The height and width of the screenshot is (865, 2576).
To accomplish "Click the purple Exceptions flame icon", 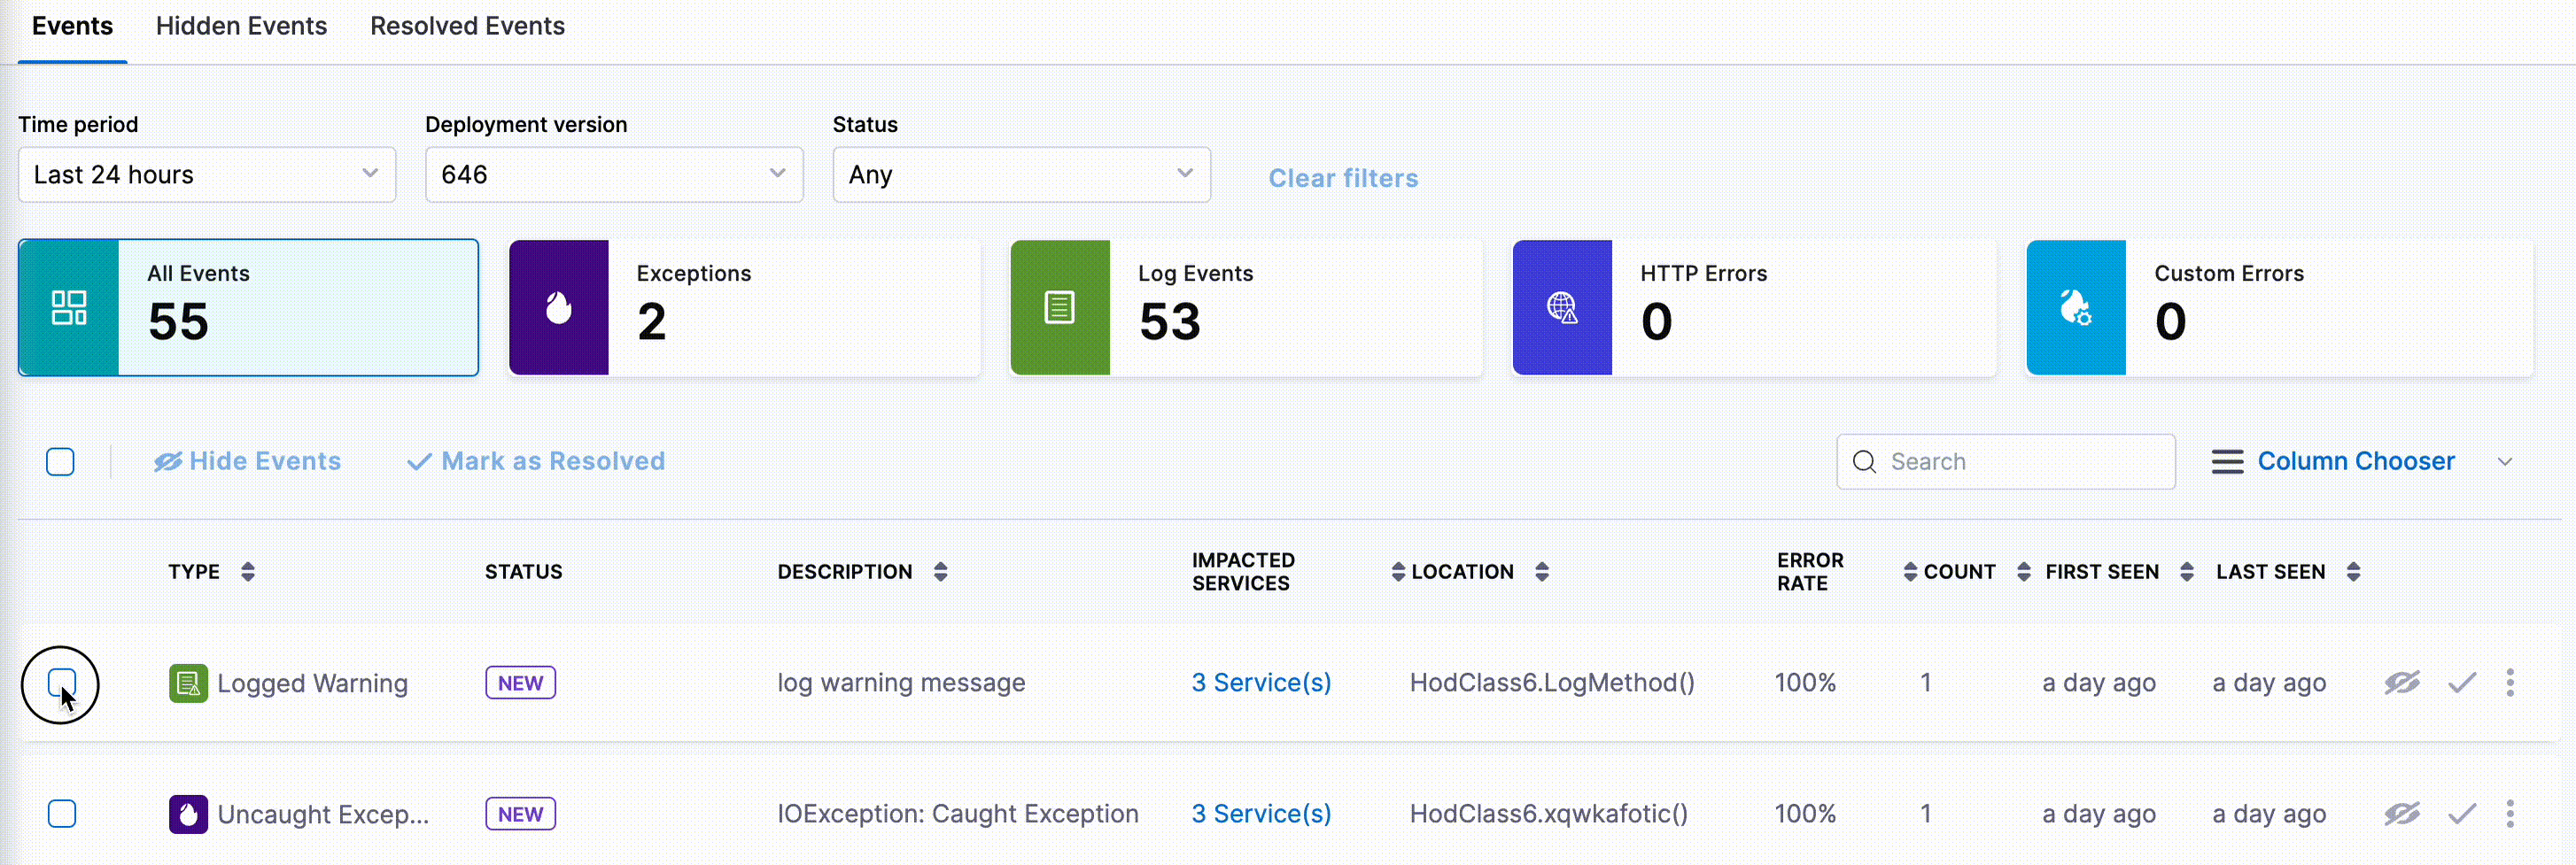I will pyautogui.click(x=559, y=308).
